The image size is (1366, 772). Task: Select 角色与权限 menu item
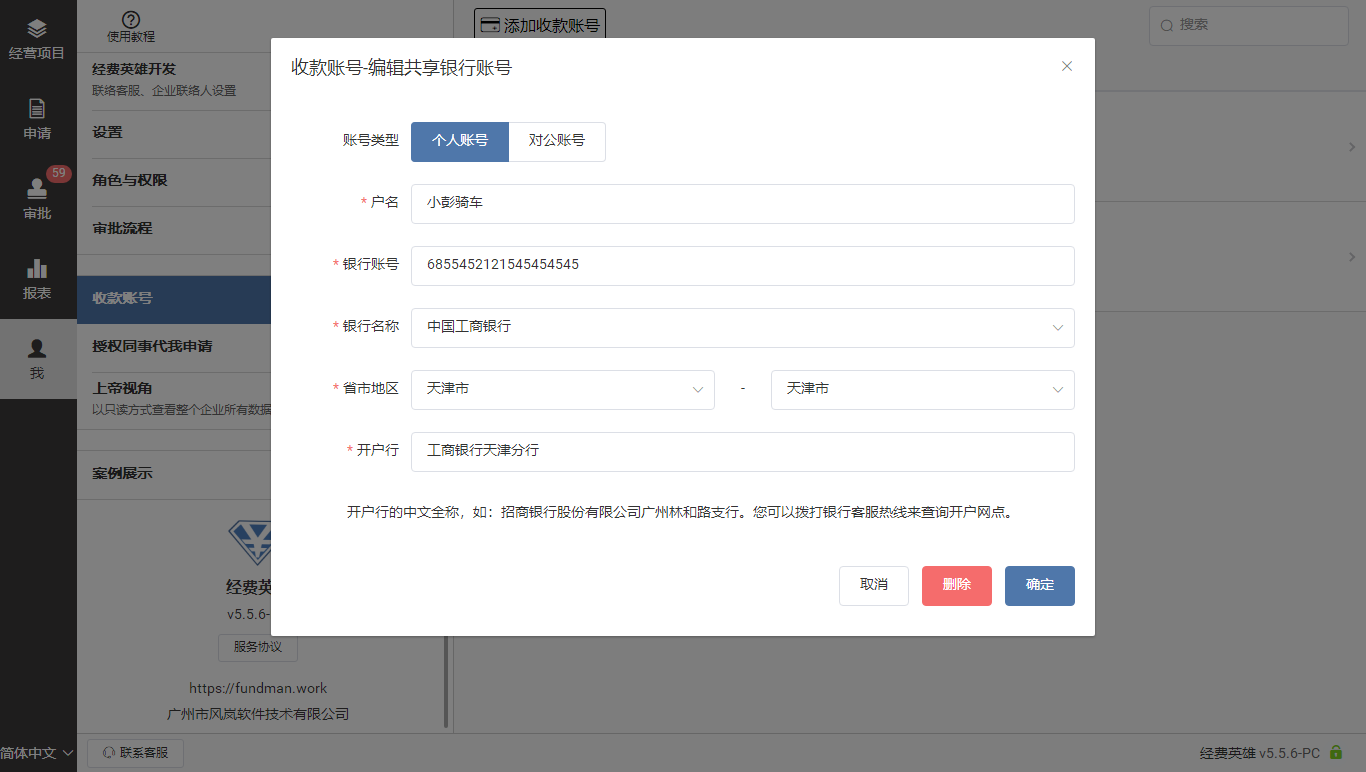click(130, 180)
